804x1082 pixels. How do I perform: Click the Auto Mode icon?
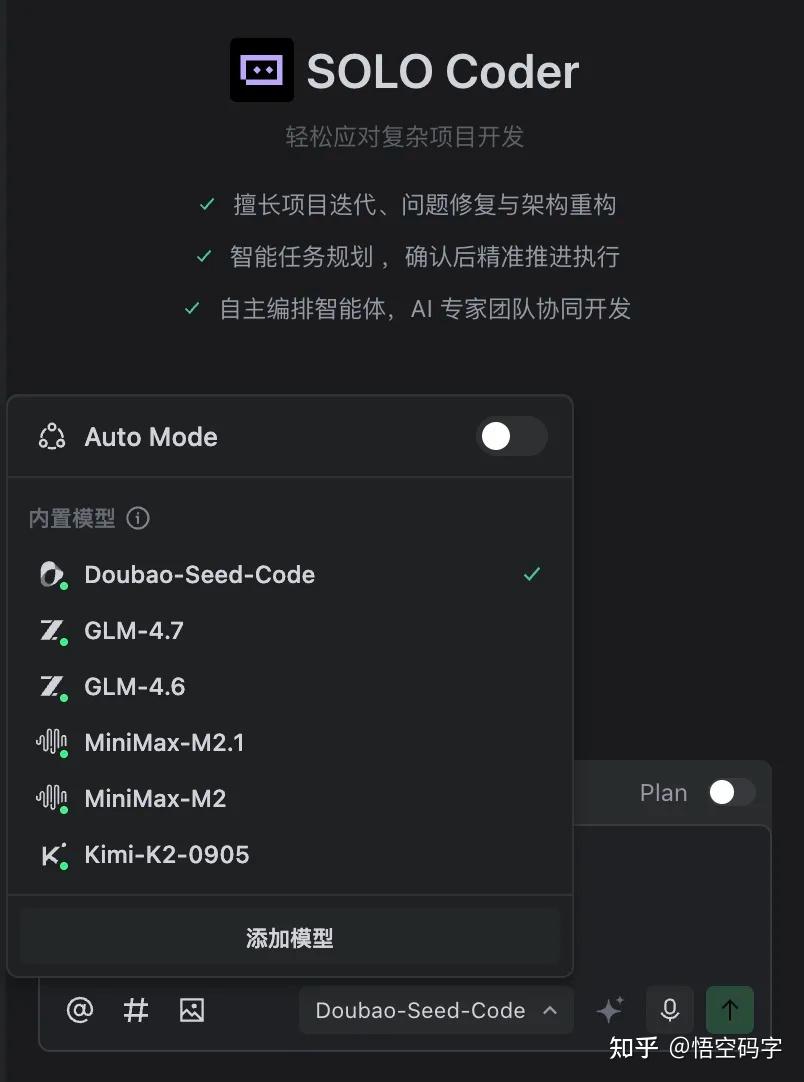click(52, 437)
